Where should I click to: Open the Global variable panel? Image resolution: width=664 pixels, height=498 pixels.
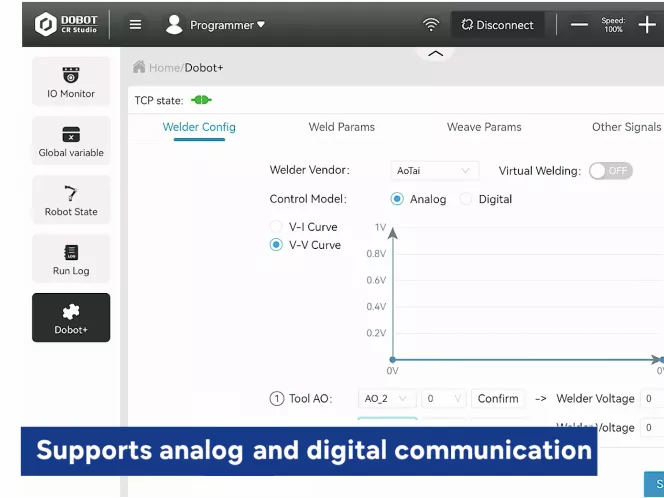[x=71, y=141]
